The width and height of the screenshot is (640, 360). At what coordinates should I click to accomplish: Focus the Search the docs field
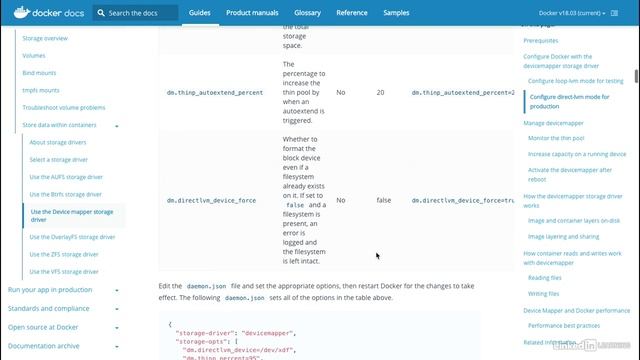[136, 13]
